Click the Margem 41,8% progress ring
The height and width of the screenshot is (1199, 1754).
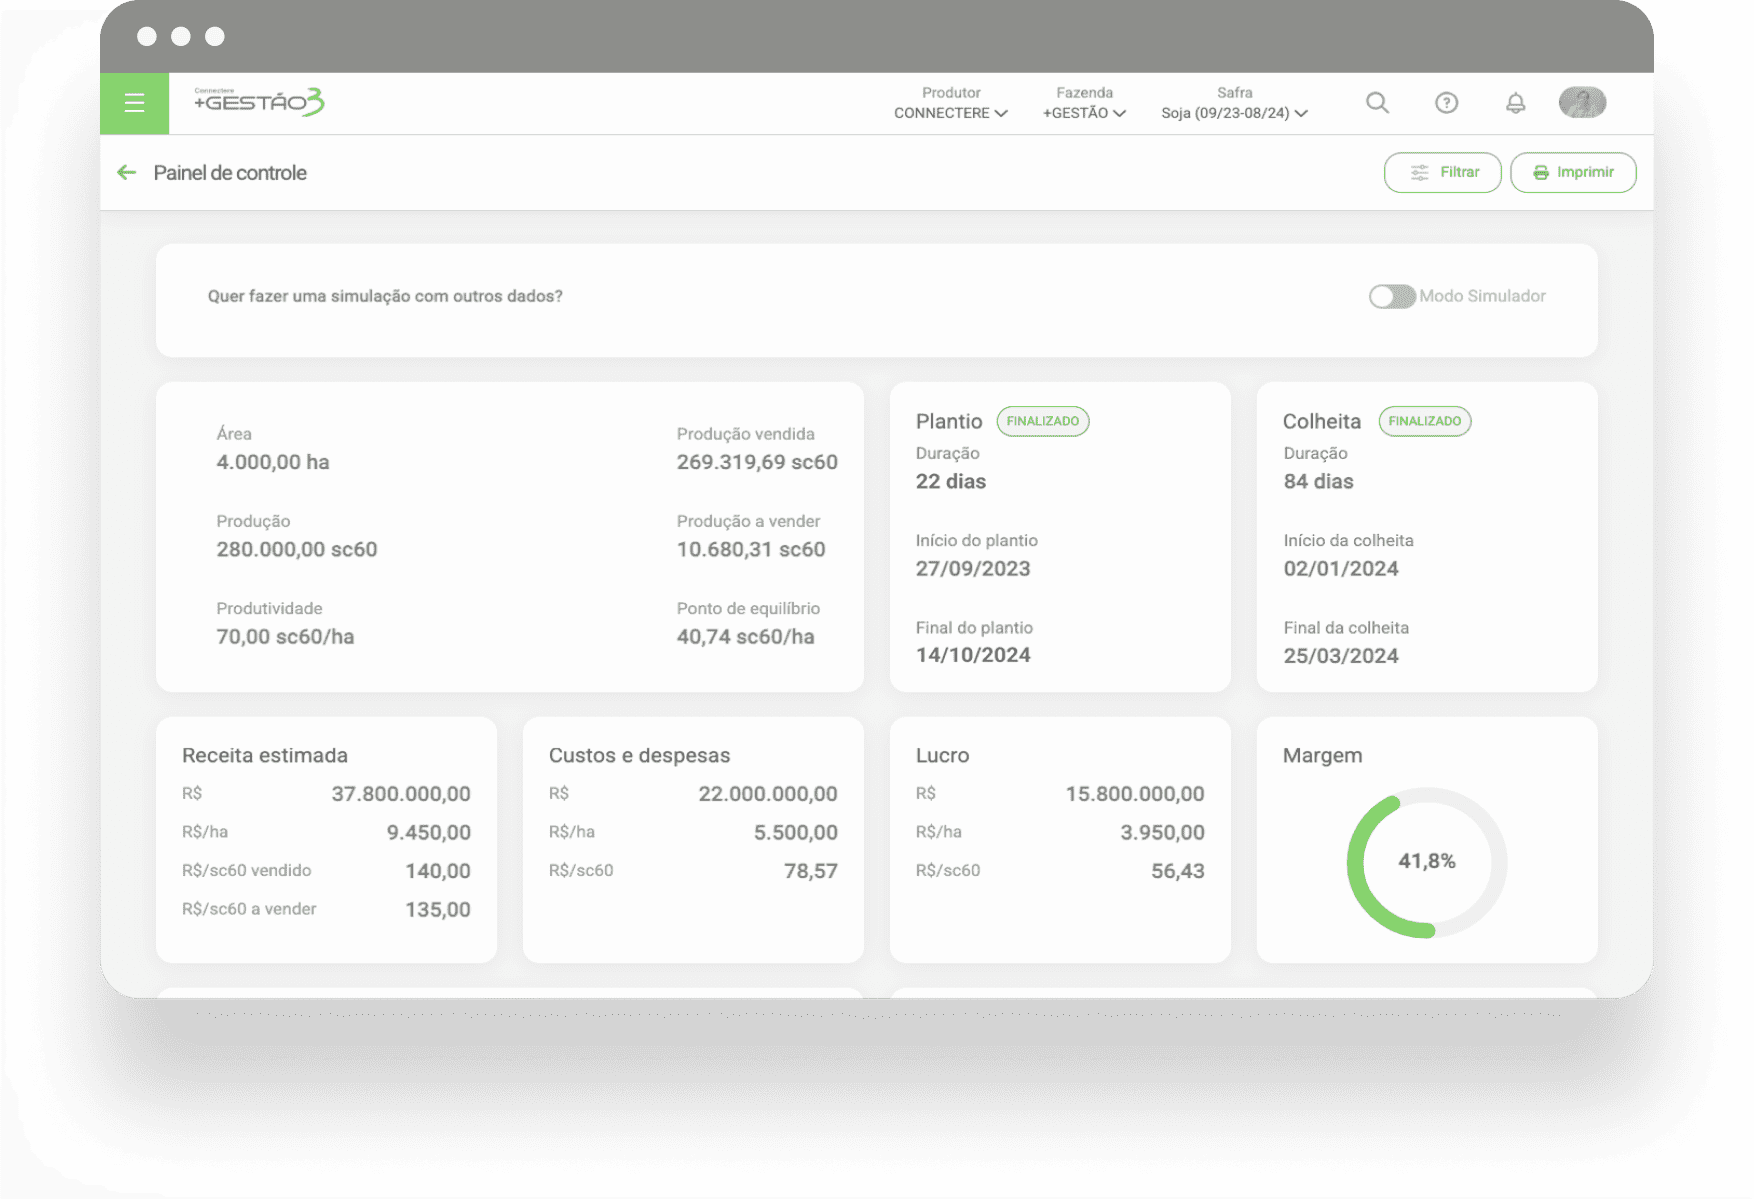[1426, 862]
